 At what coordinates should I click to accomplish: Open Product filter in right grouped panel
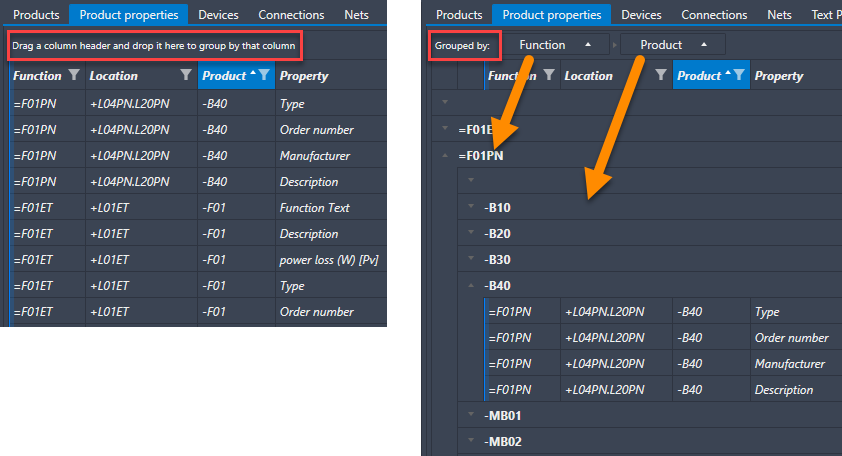coord(738,75)
